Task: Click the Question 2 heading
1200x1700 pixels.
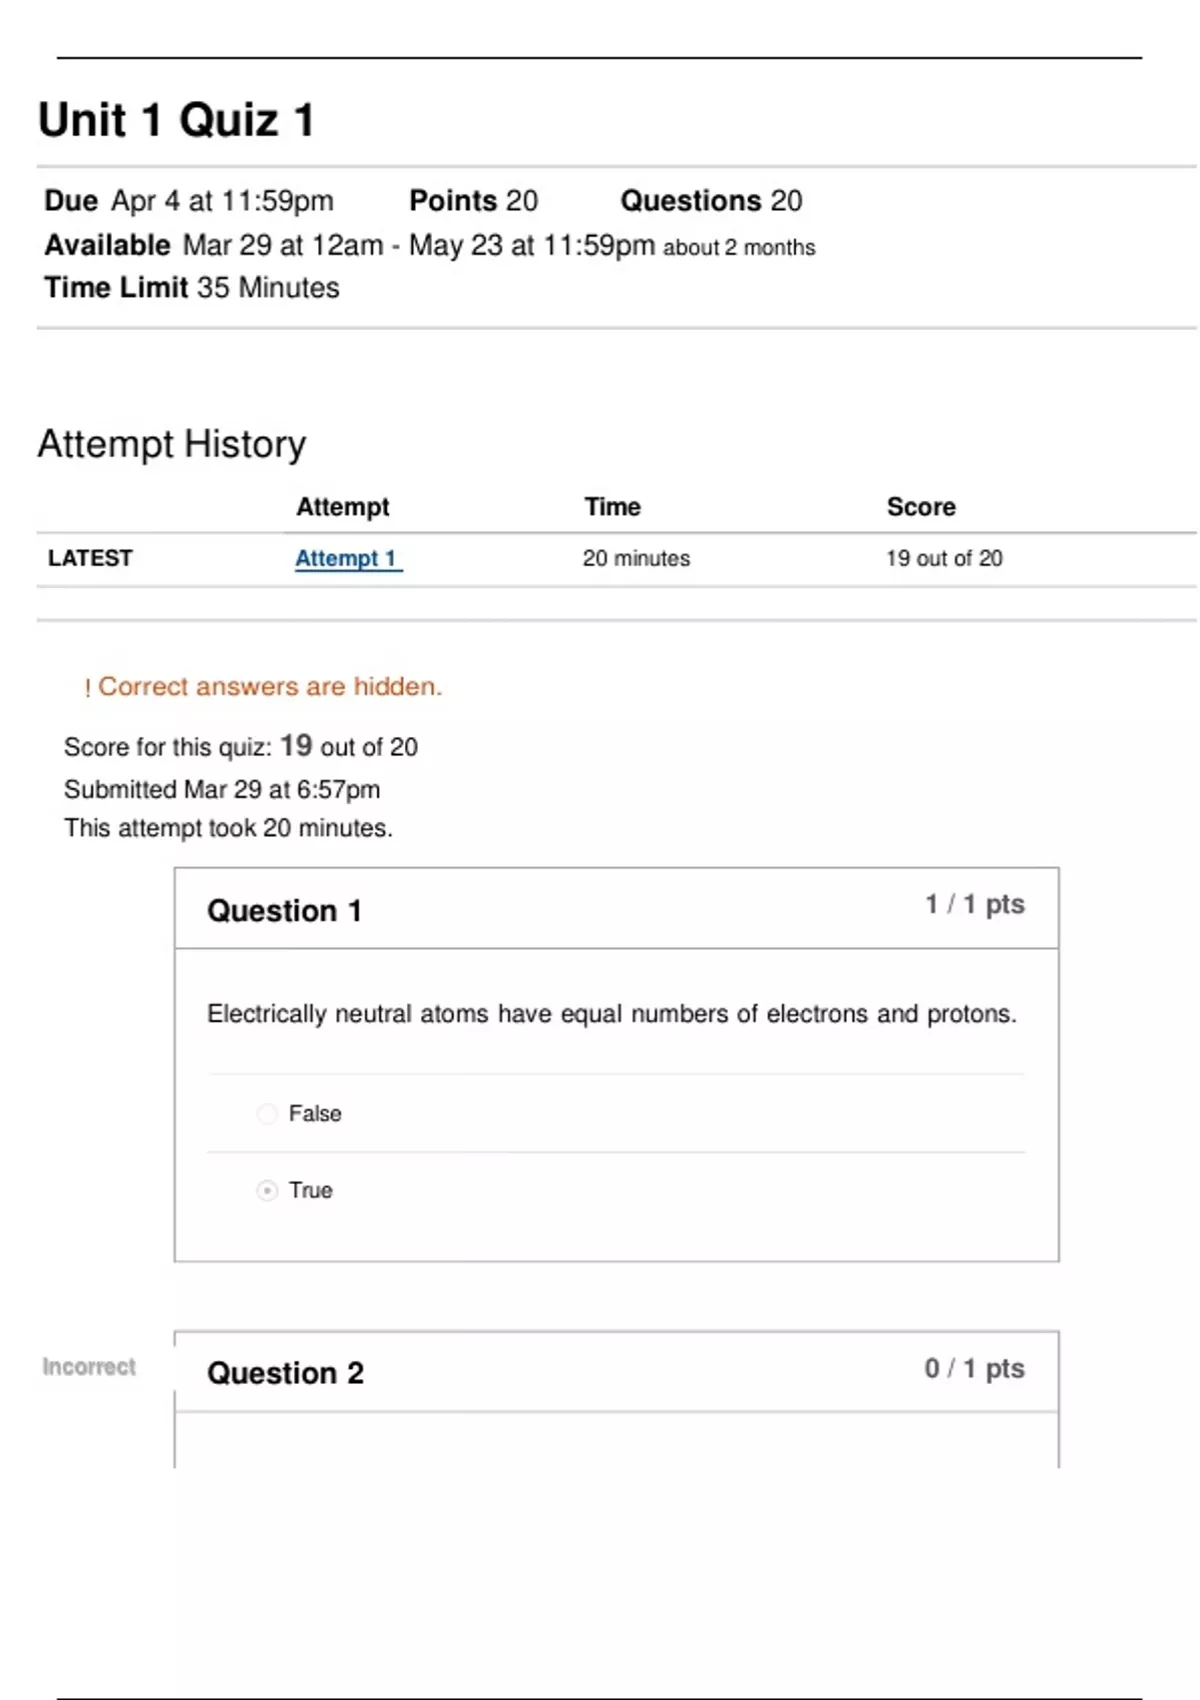Action: coord(285,1373)
